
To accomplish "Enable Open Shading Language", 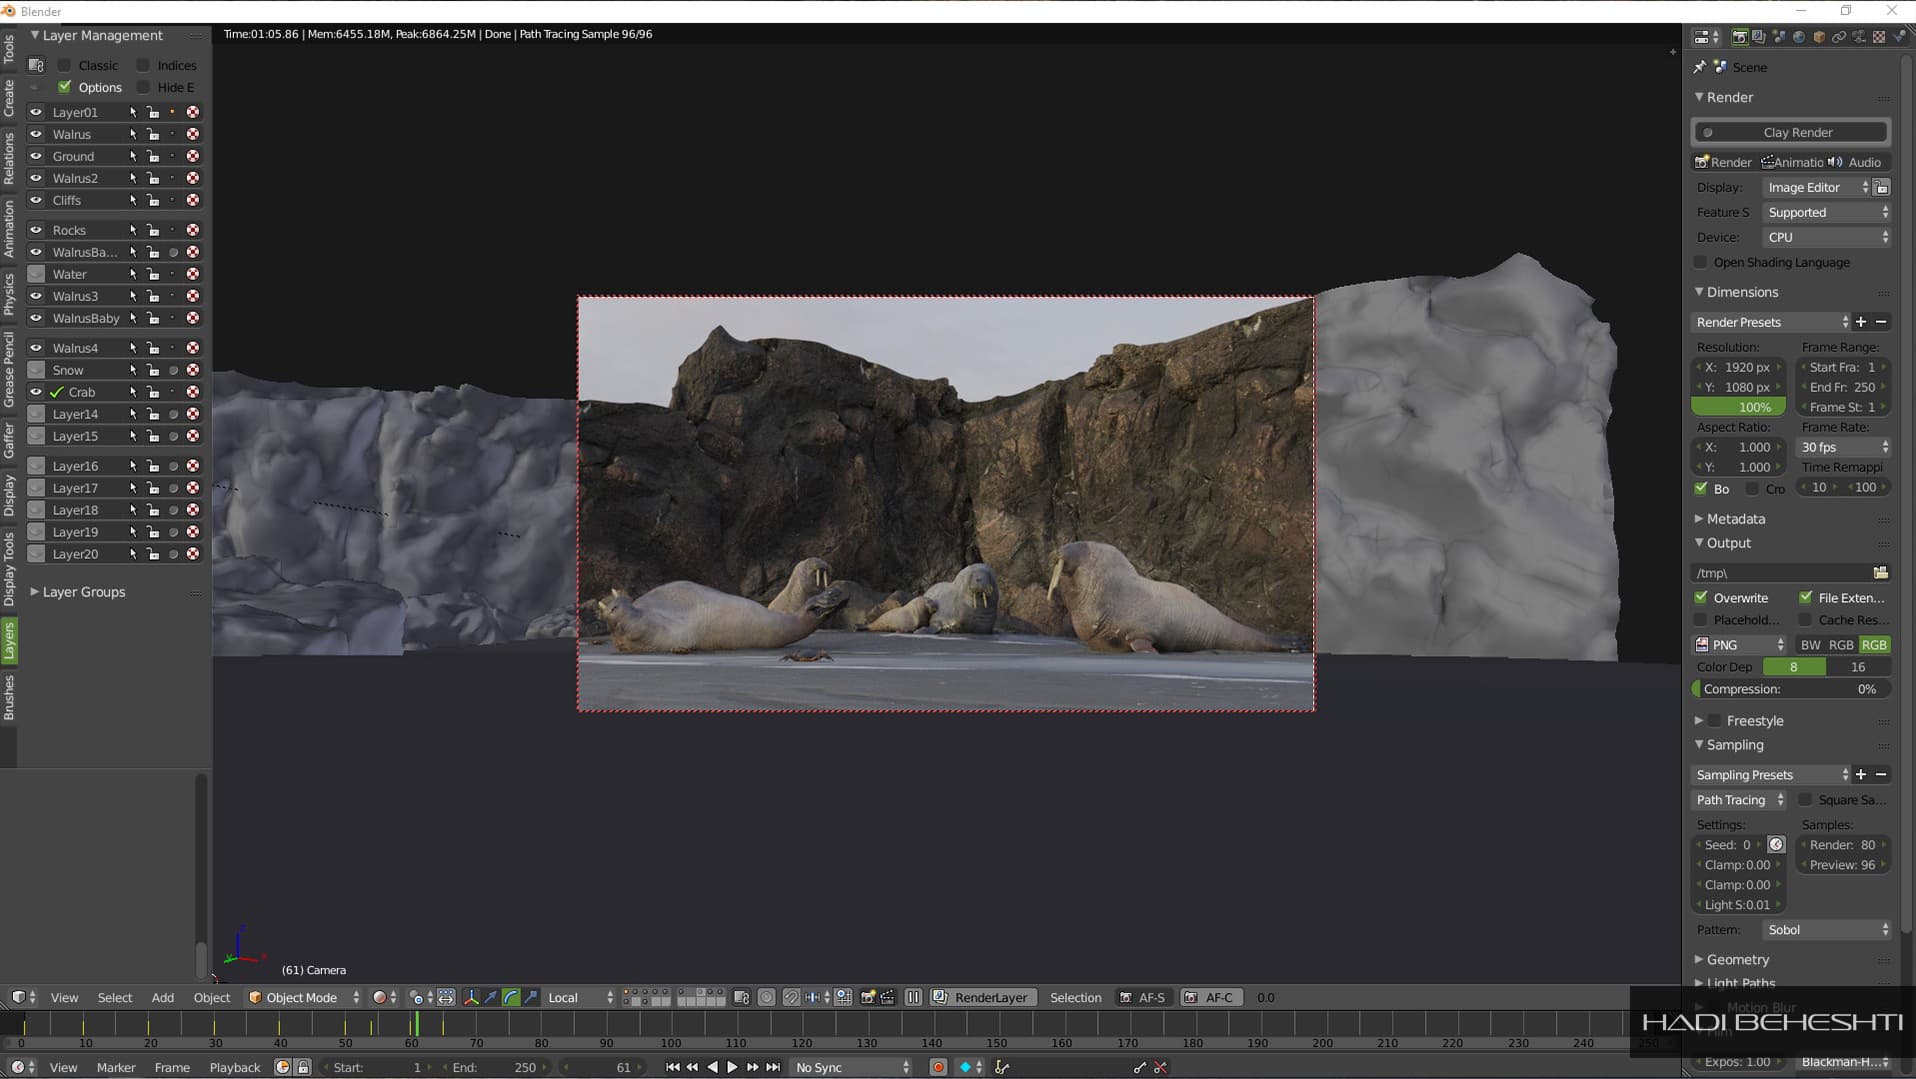I will (x=1701, y=262).
